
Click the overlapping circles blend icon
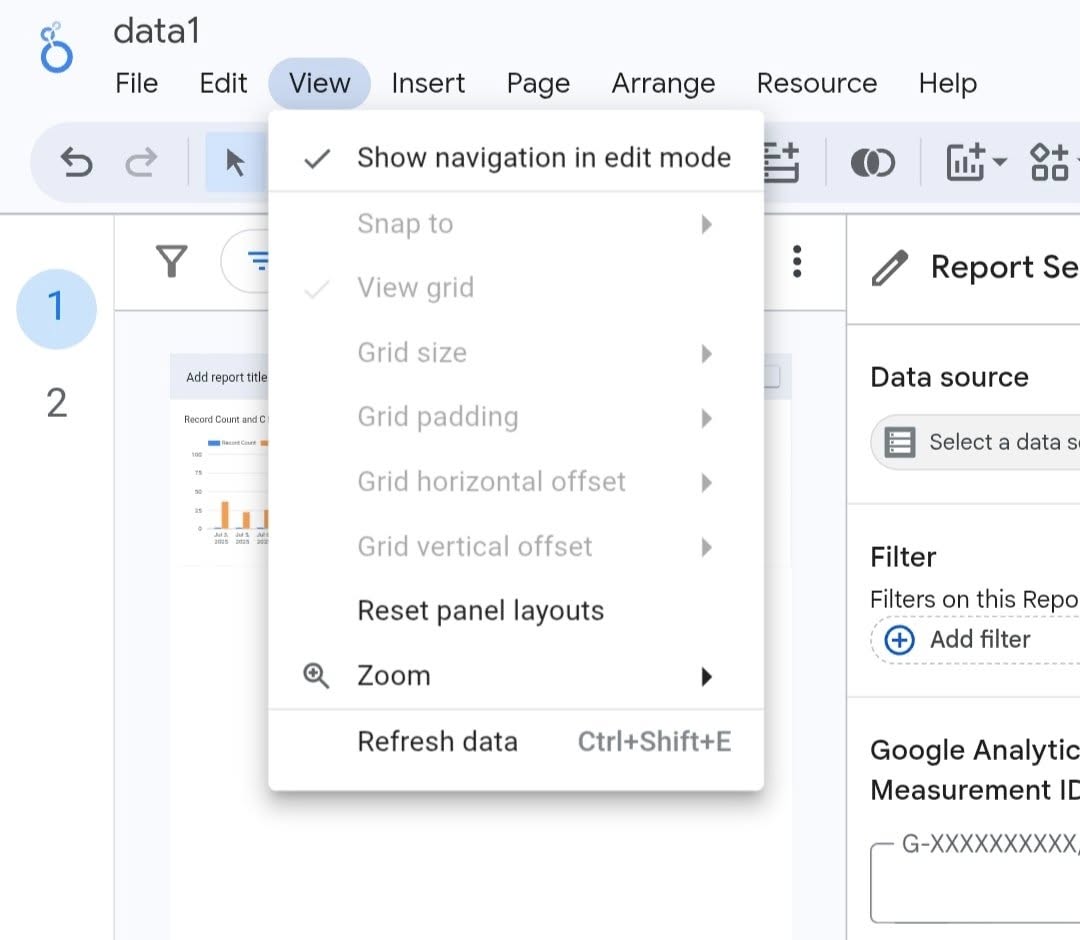coord(872,162)
